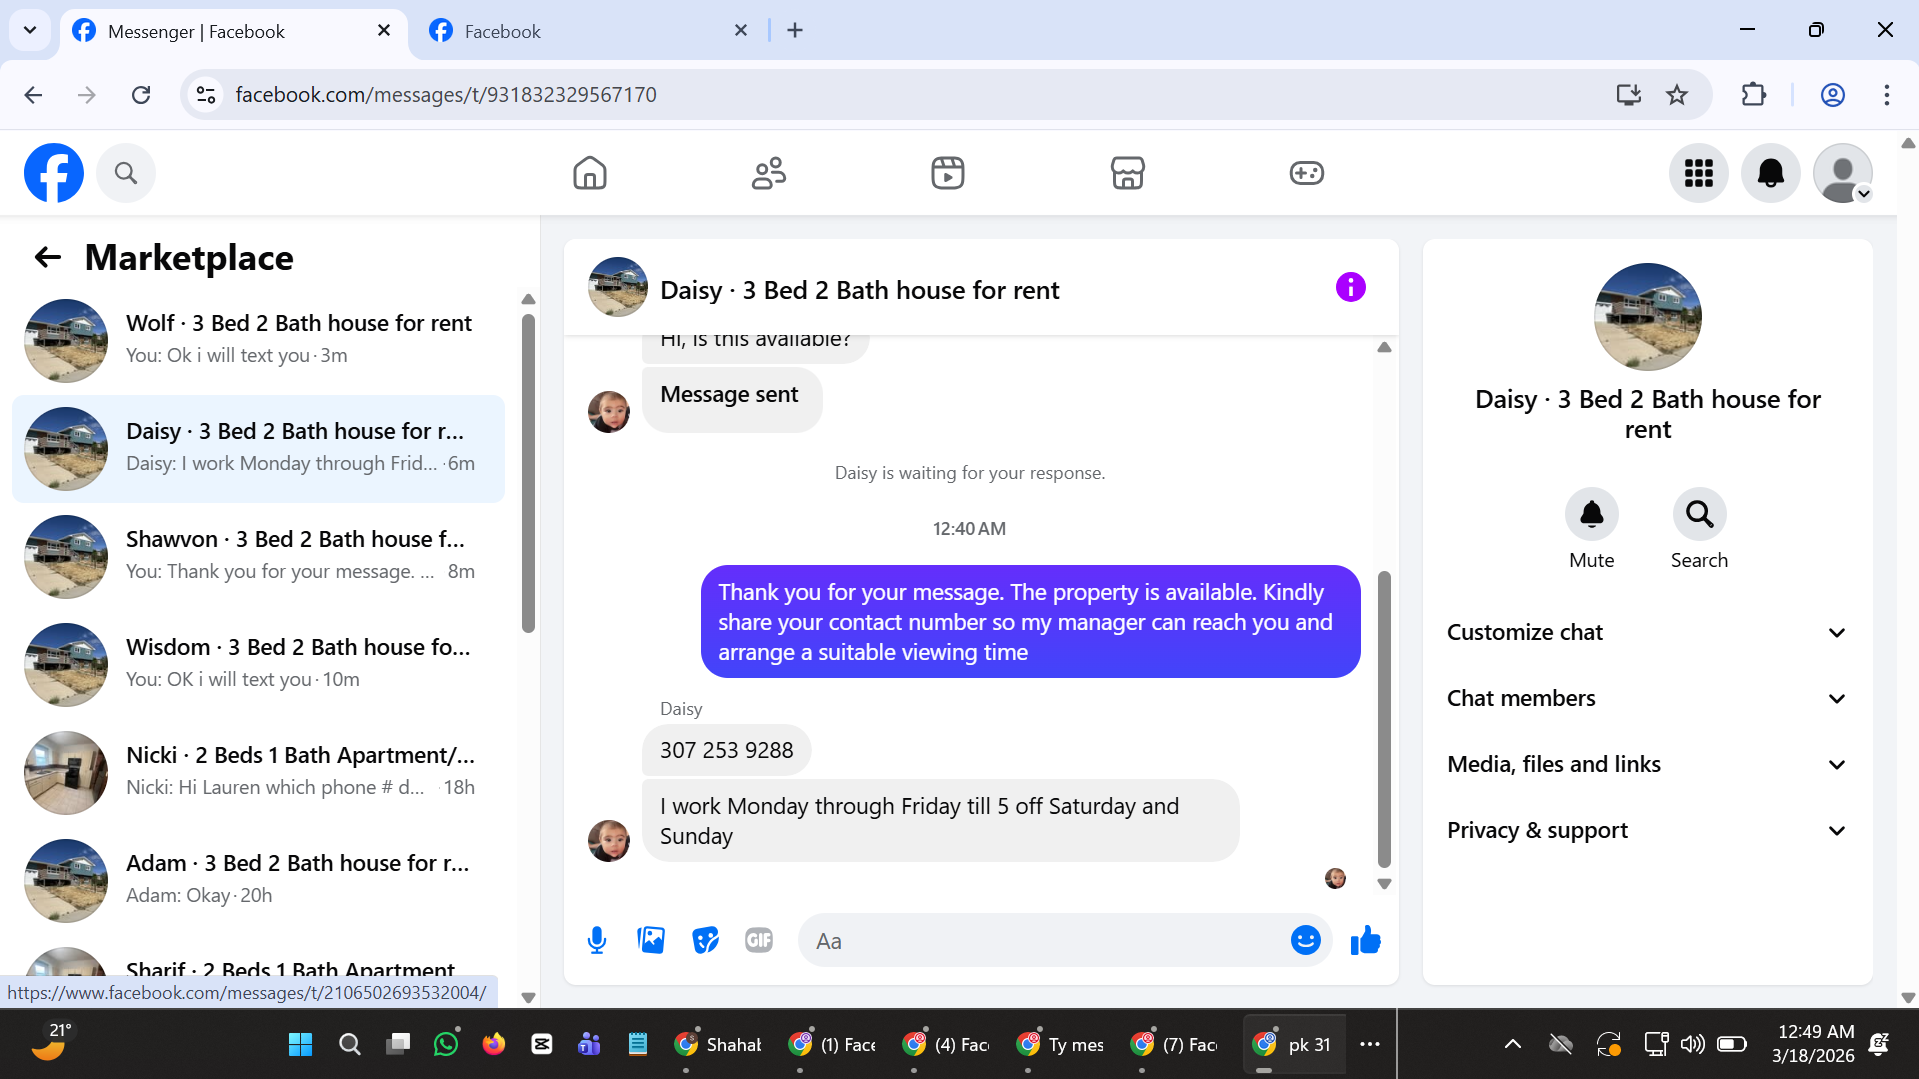Close the Messenger | Facebook tab

(x=384, y=31)
